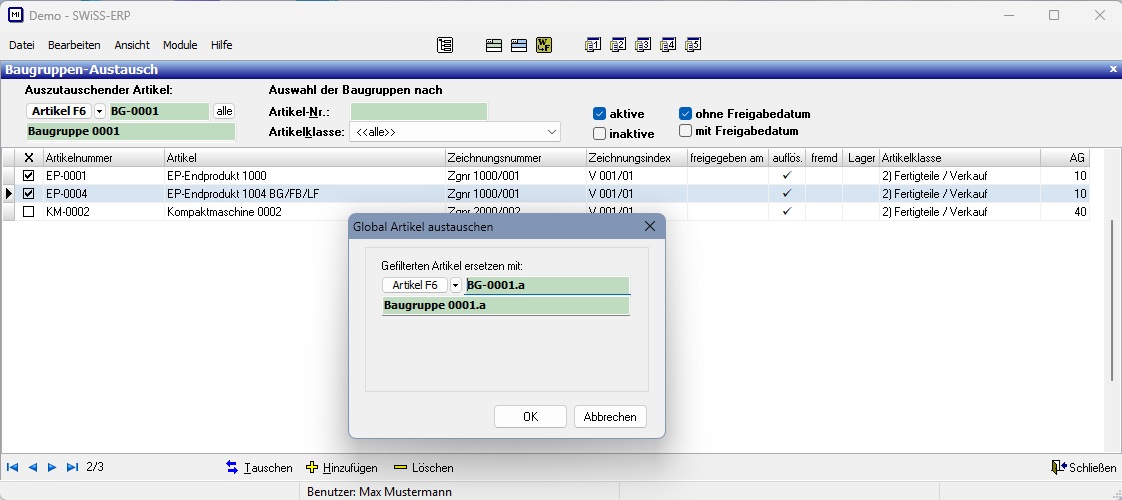Open window number 1 toolbar icon
The height and width of the screenshot is (500, 1122).
(x=592, y=45)
